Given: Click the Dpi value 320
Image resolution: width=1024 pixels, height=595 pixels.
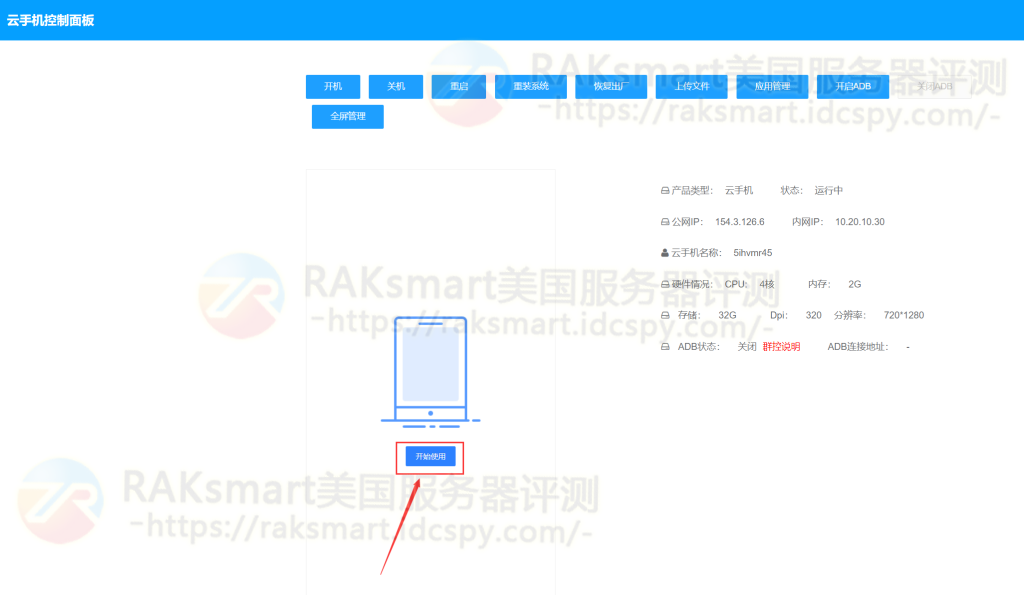Looking at the screenshot, I should (813, 315).
